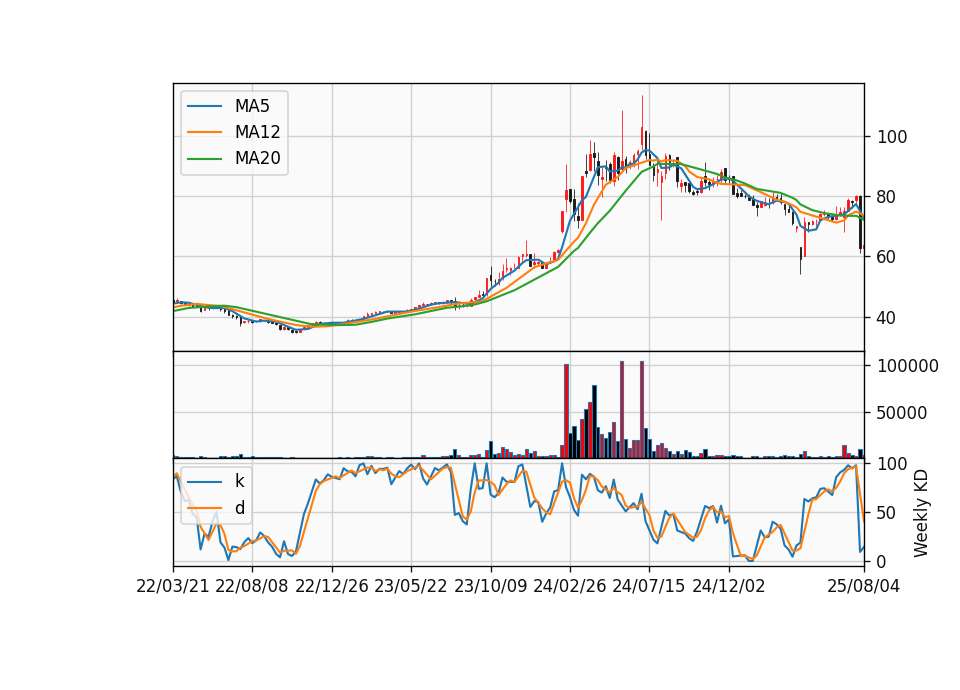Click the d legend label in KD panel
This screenshot has height=690, width=960.
(240, 508)
